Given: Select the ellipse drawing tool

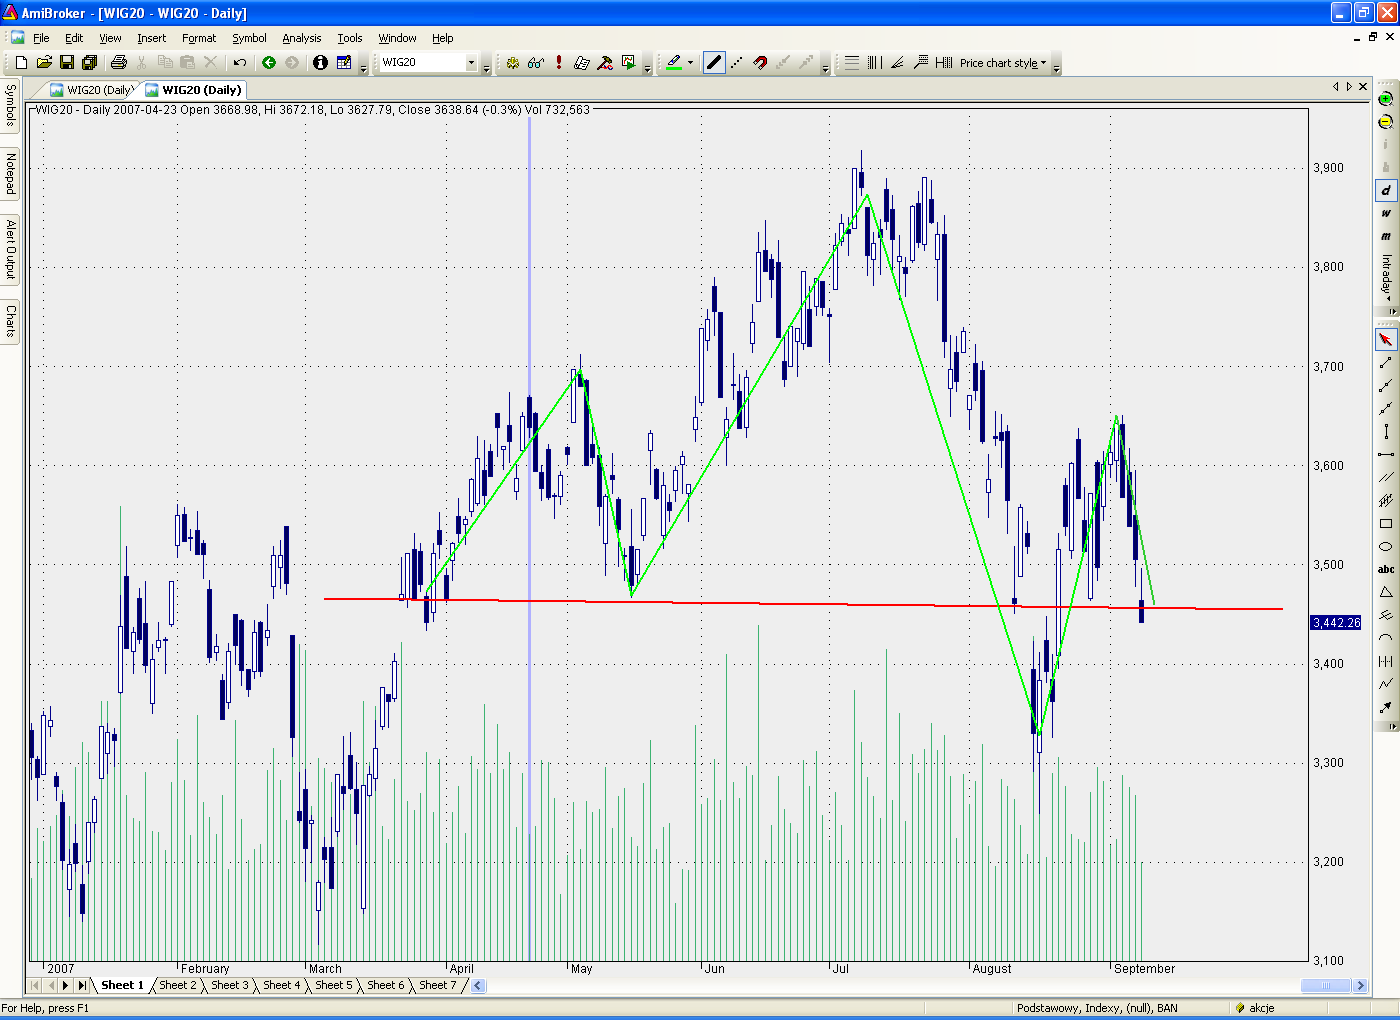Looking at the screenshot, I should (x=1386, y=547).
